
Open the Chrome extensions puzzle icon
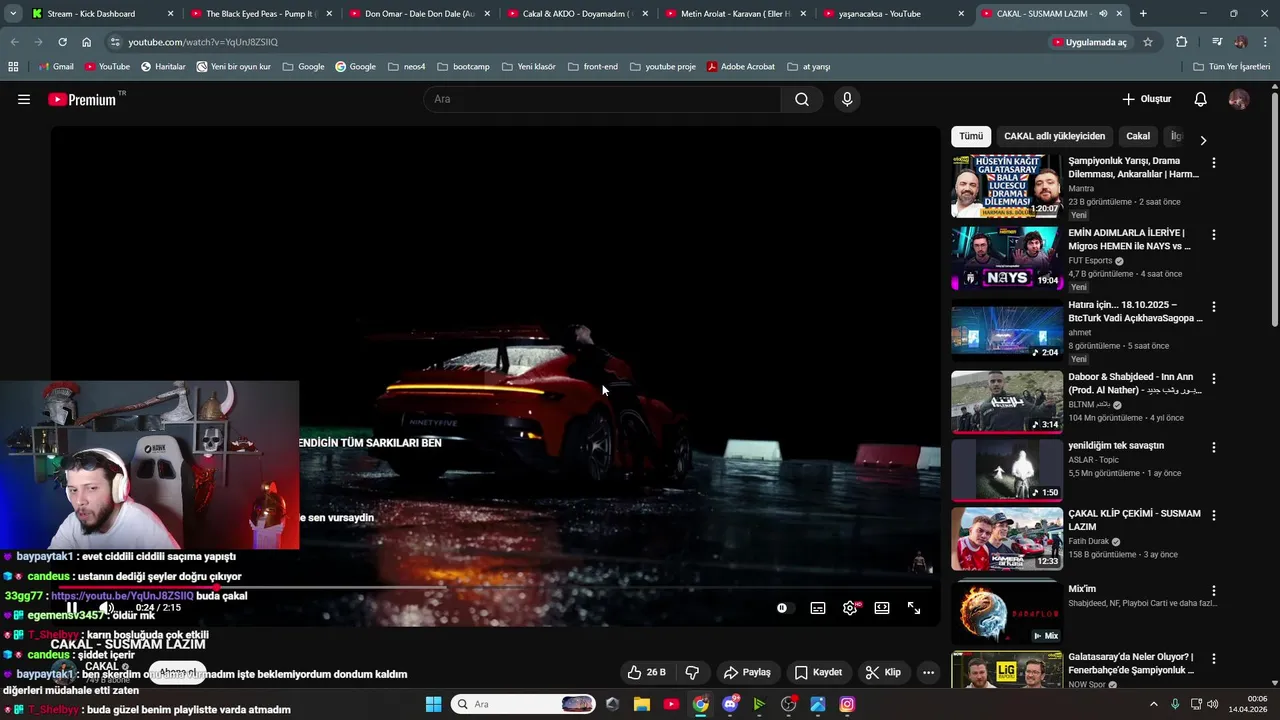click(1182, 42)
